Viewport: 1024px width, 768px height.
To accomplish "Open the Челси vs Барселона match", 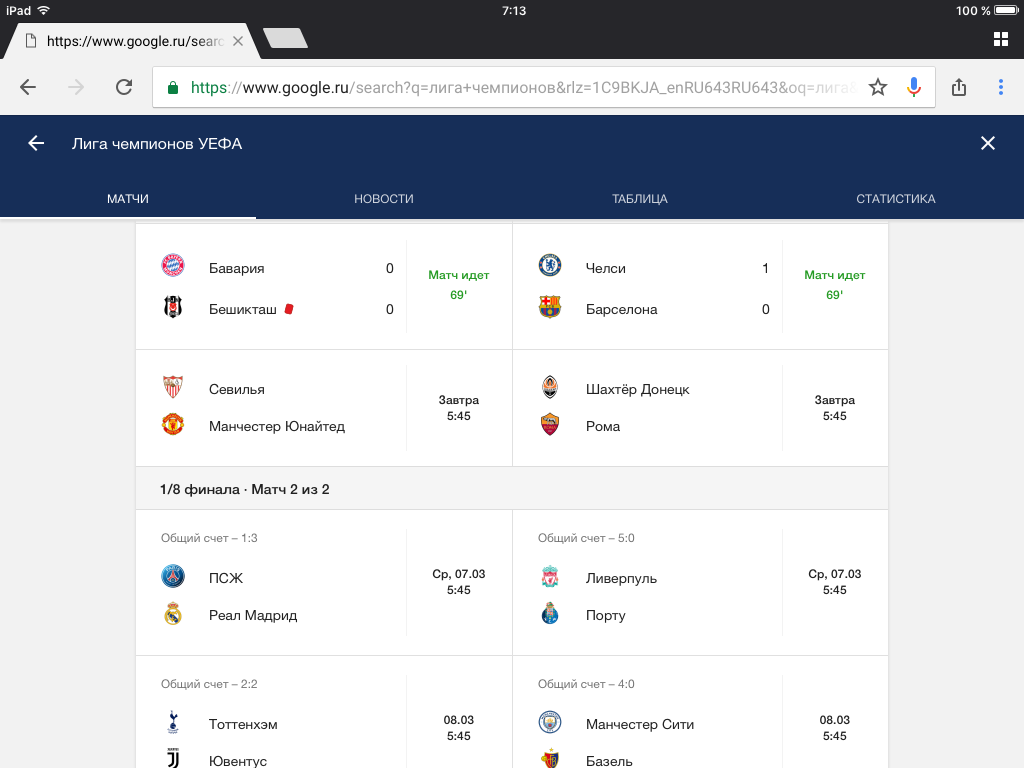I will coord(700,287).
